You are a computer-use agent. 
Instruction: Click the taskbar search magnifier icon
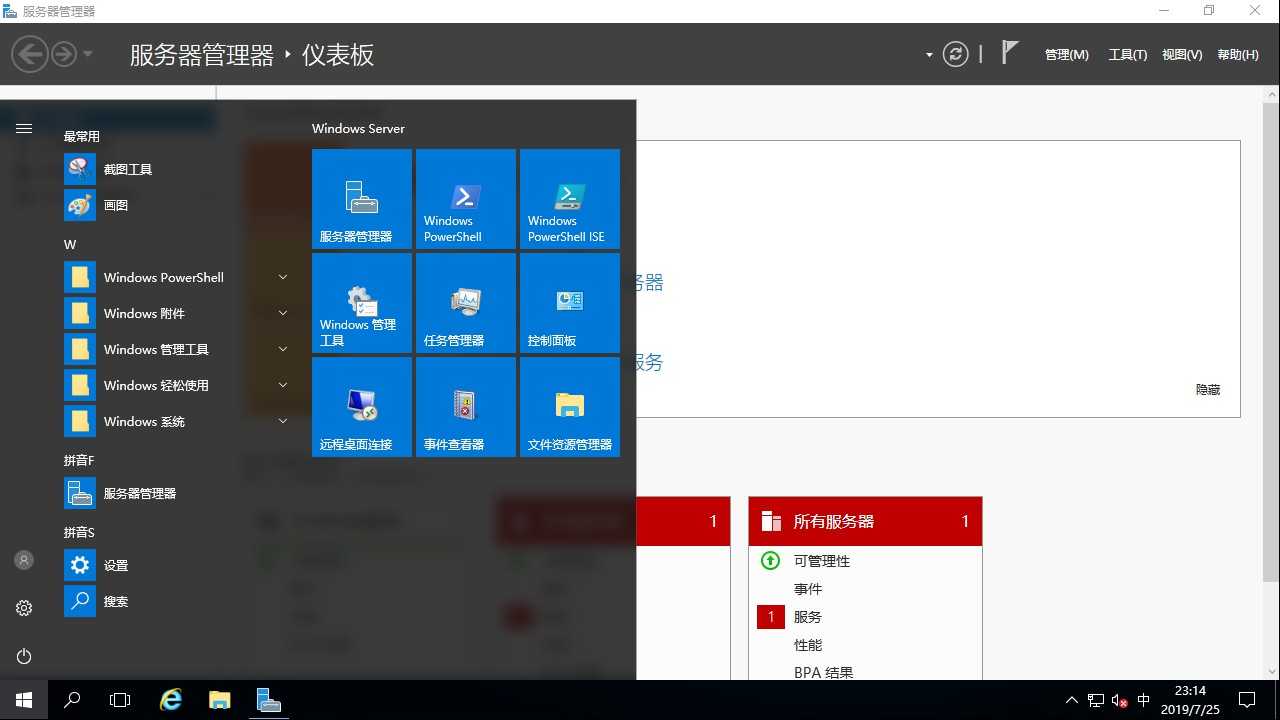[72, 700]
